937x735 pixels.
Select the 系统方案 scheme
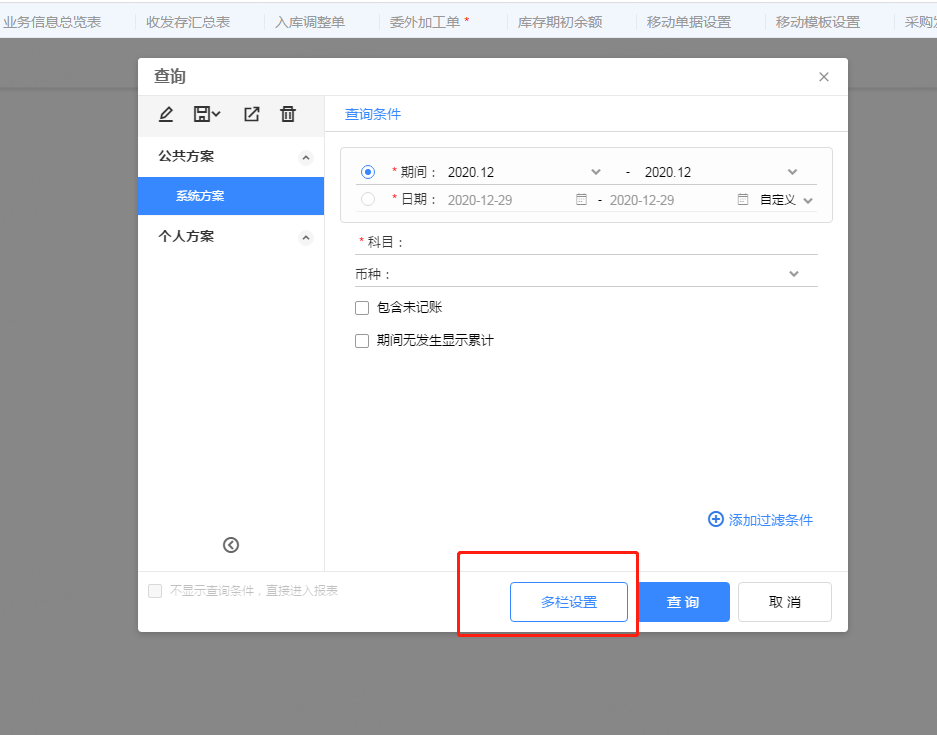(x=231, y=196)
